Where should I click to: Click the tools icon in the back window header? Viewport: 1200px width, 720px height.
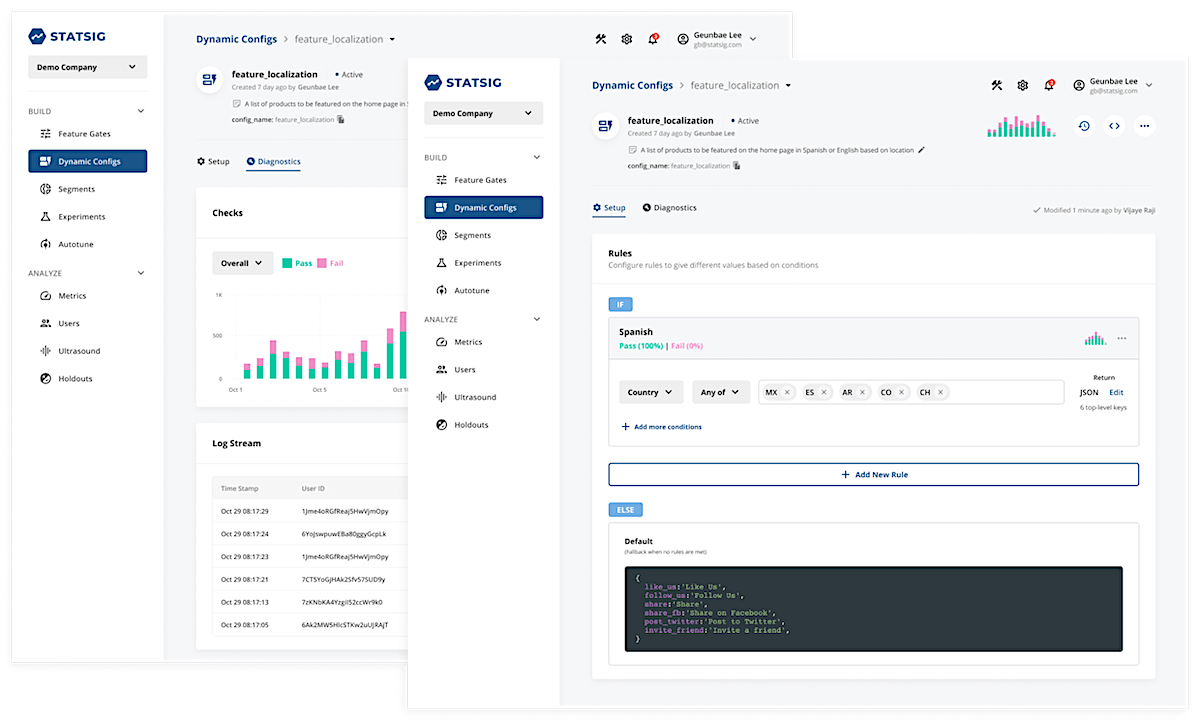point(601,39)
